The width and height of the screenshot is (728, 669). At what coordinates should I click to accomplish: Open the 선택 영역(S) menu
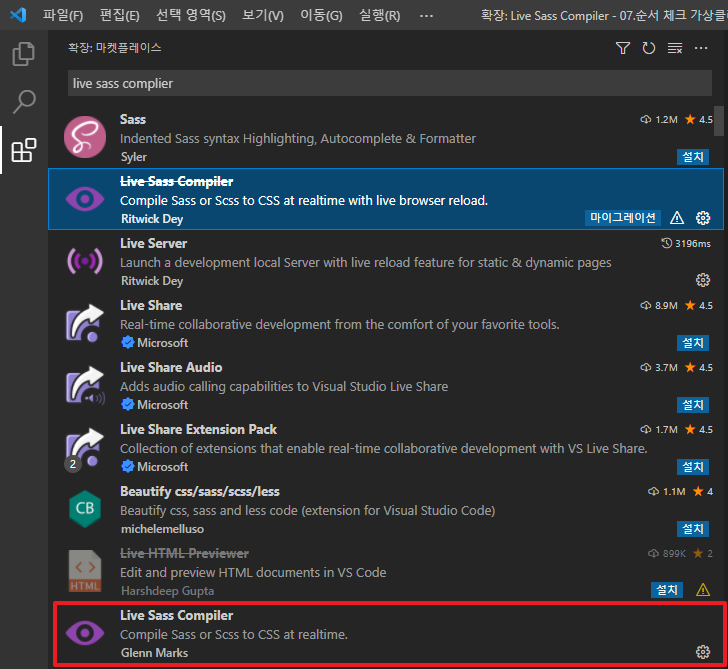191,15
